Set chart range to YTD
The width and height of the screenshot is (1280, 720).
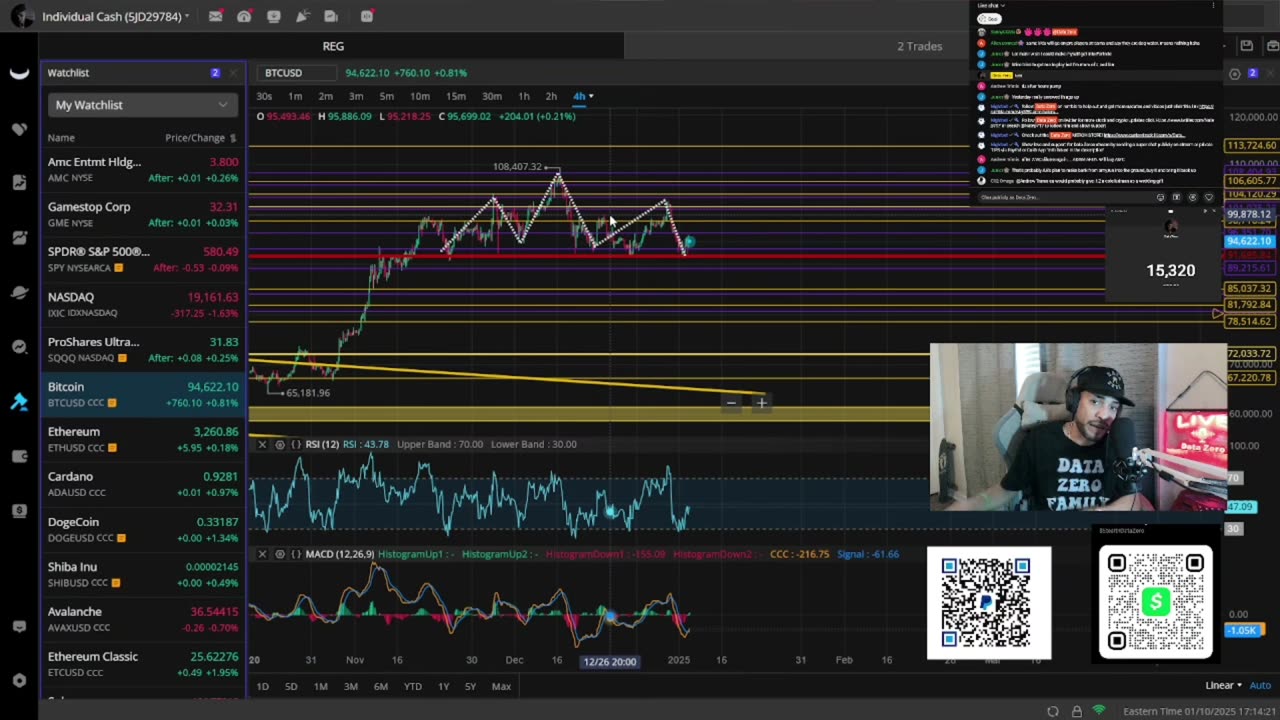[412, 686]
